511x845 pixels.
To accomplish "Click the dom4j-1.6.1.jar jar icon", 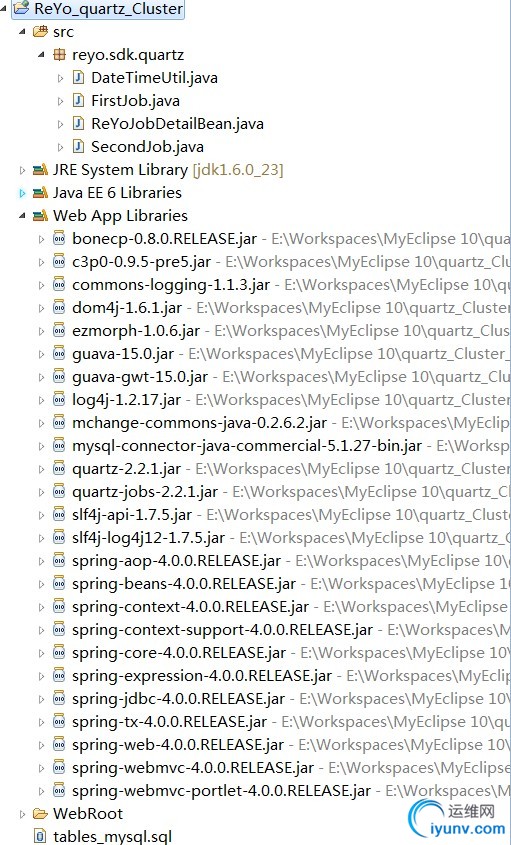I will point(59,308).
